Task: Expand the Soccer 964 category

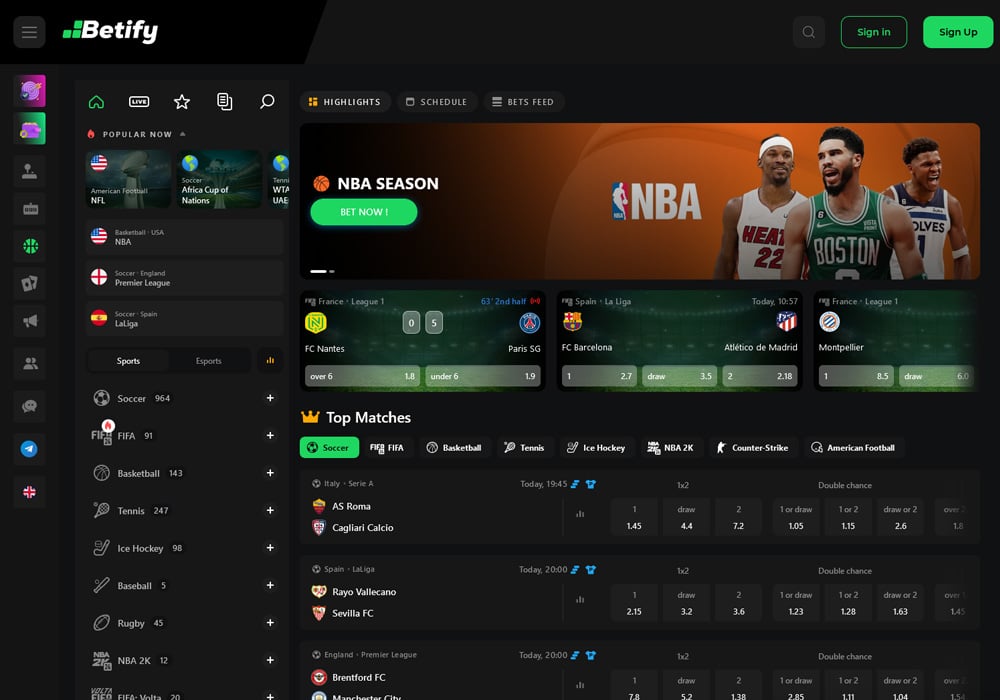Action: coord(270,398)
